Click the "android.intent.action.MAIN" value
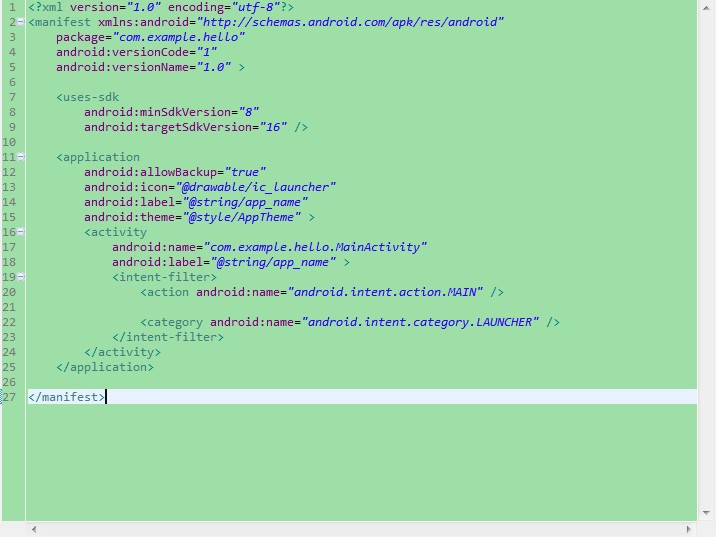 pos(385,292)
